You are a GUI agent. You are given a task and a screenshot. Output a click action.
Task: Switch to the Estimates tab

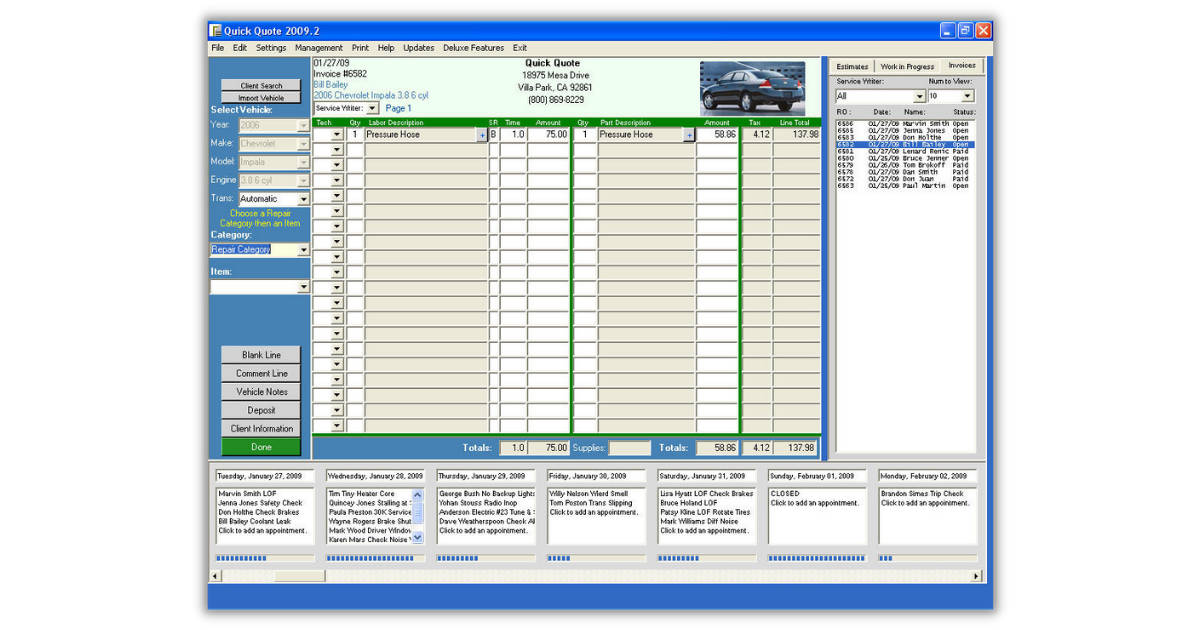853,65
